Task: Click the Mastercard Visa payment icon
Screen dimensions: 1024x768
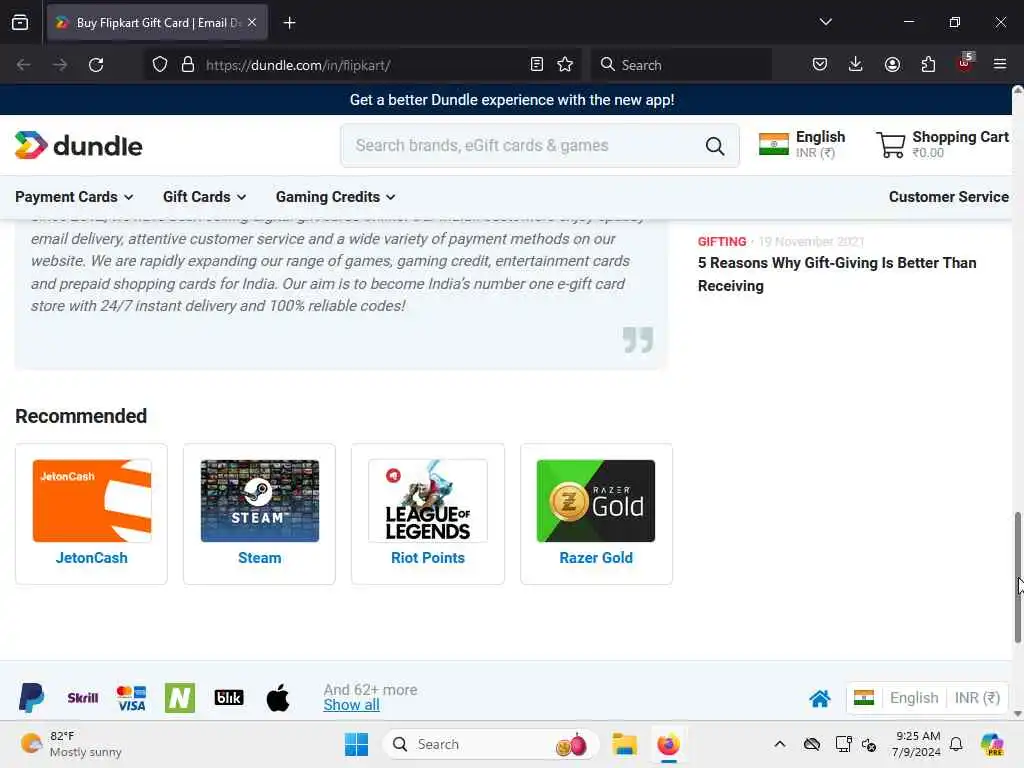Action: (131, 698)
